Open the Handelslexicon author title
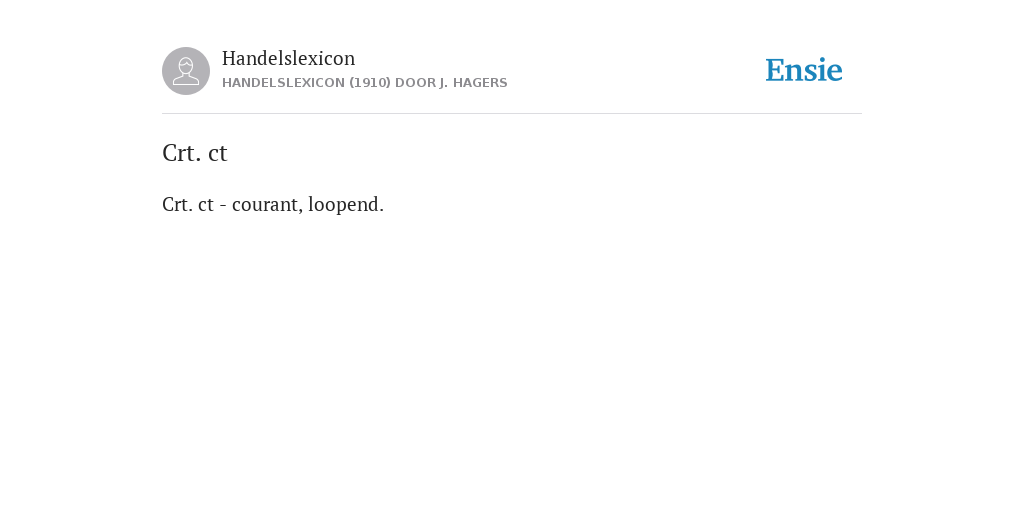Screen dimensions: 1024x512 pos(289,58)
